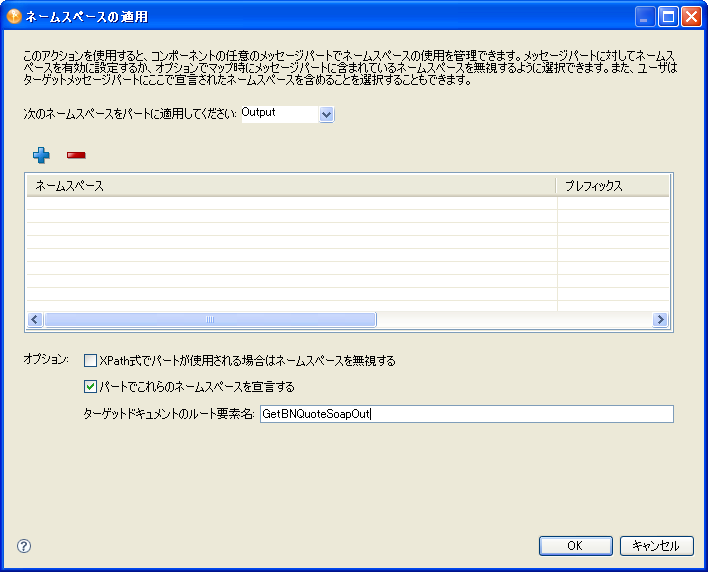
Task: Click the scroll right arrow of table
Action: point(660,320)
